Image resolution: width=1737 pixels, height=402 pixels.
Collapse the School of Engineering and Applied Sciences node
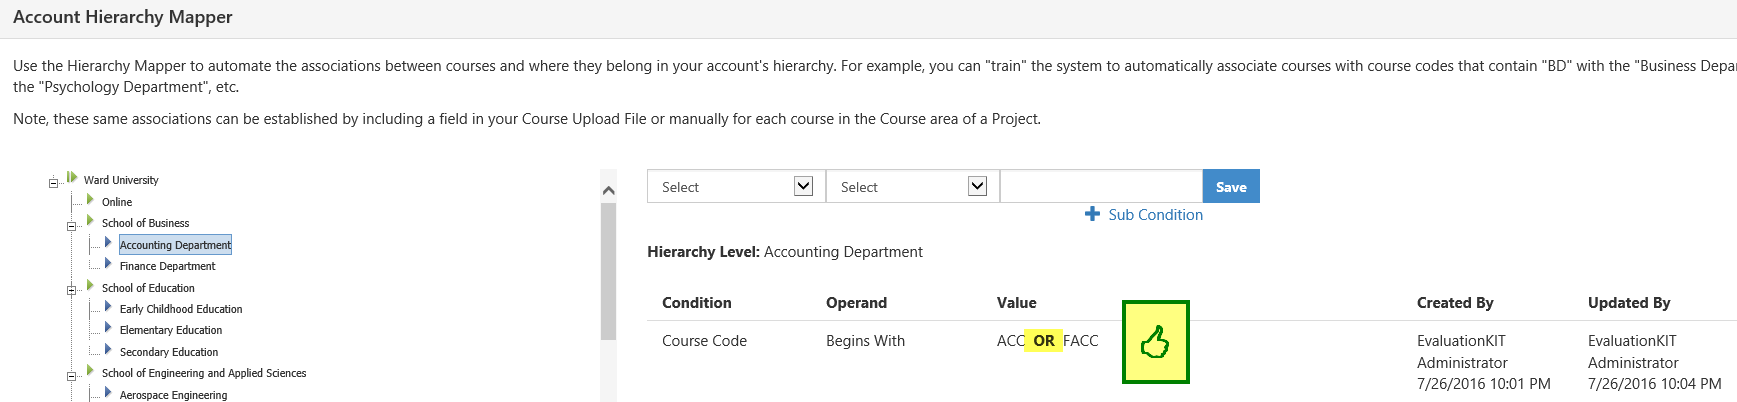[71, 376]
